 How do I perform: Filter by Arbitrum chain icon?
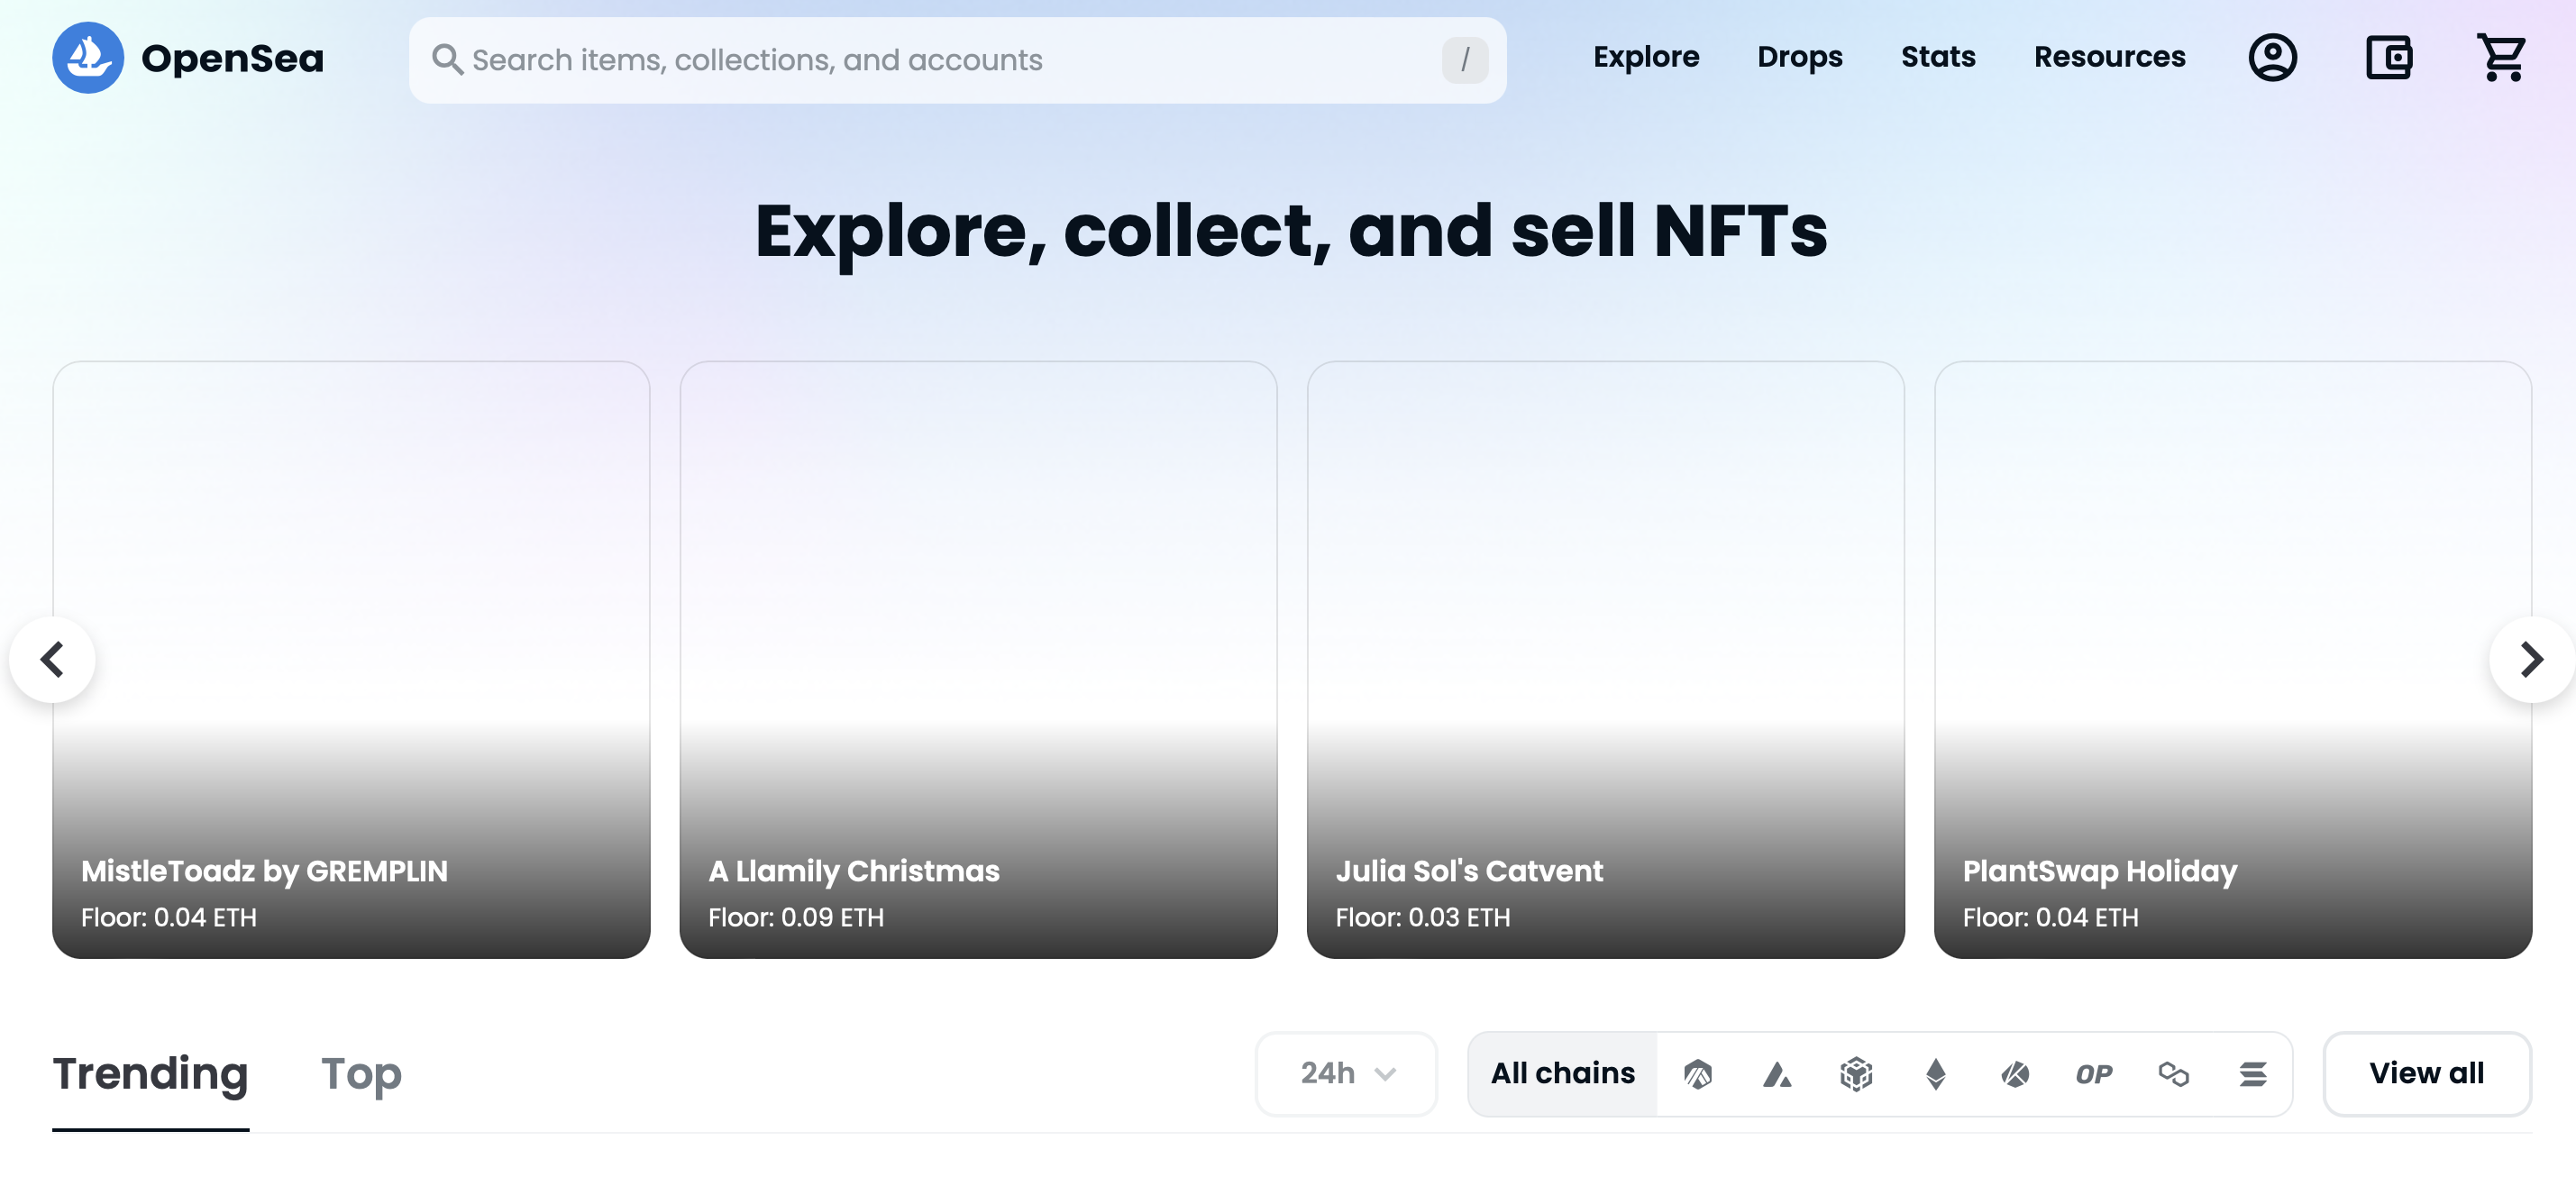coord(1697,1074)
